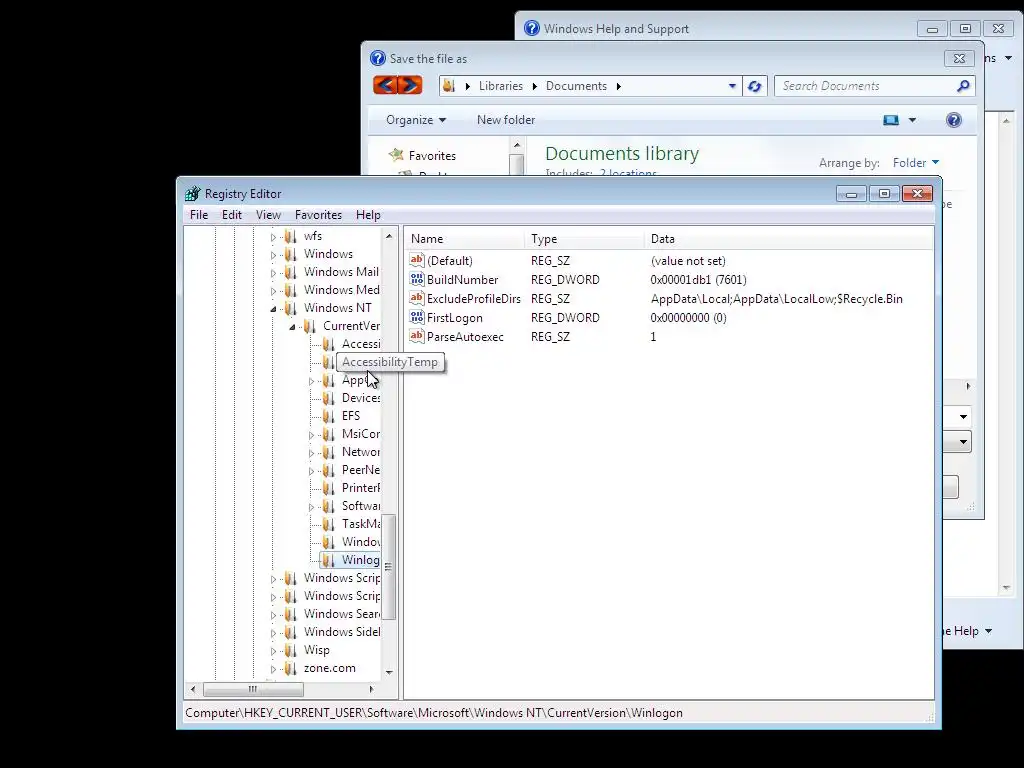Open the Favorites menu in Registry Editor

(x=318, y=215)
